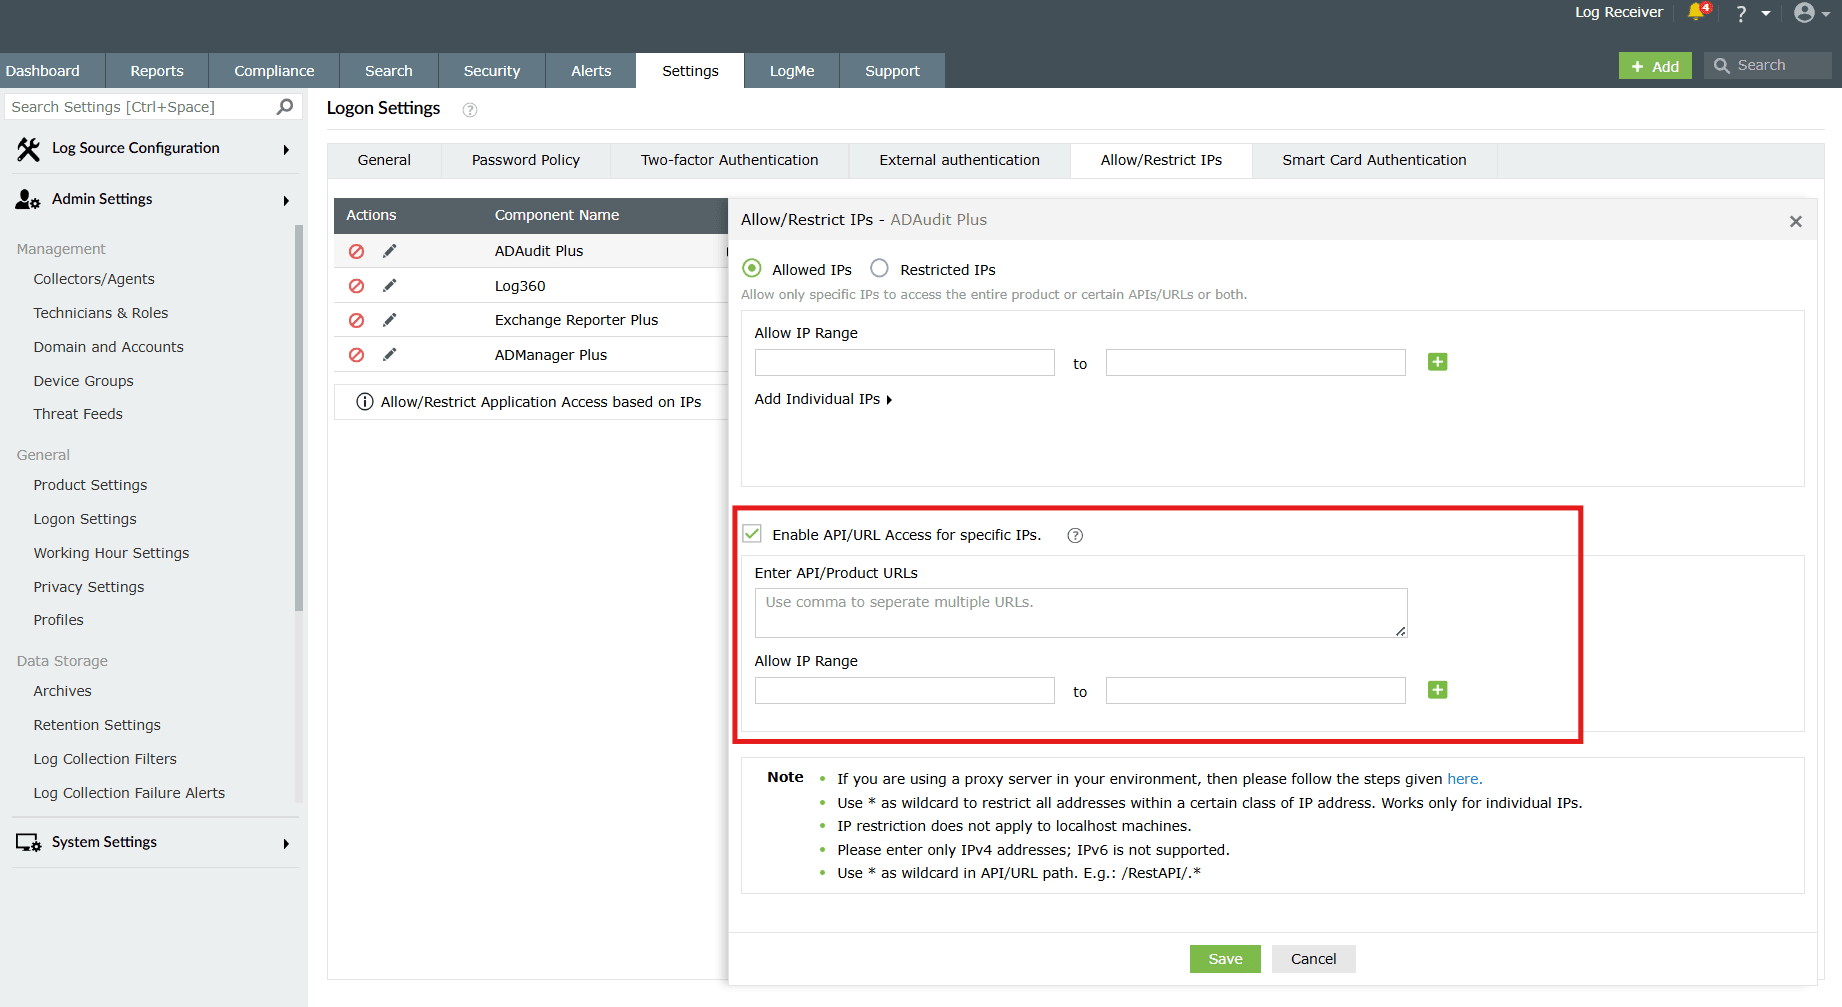The width and height of the screenshot is (1842, 1007).
Task: Open the user account avatar menu
Action: [1804, 13]
